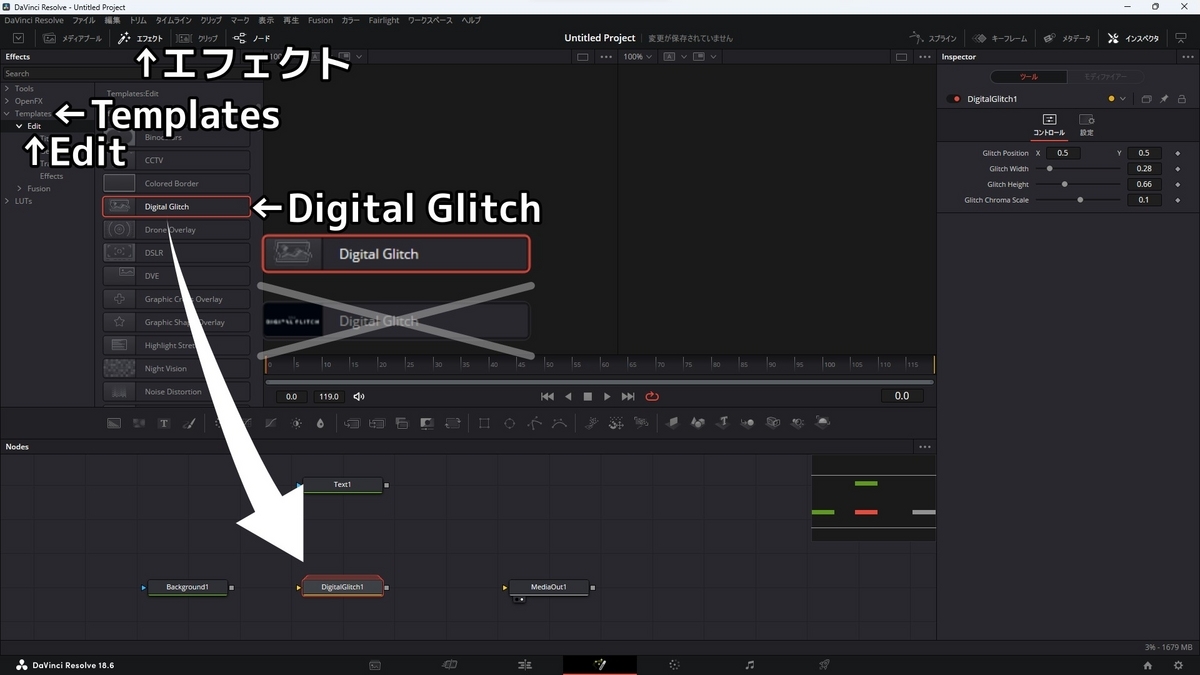1200x675 pixels.
Task: Open the viewer zoom level dropdown
Action: point(637,57)
